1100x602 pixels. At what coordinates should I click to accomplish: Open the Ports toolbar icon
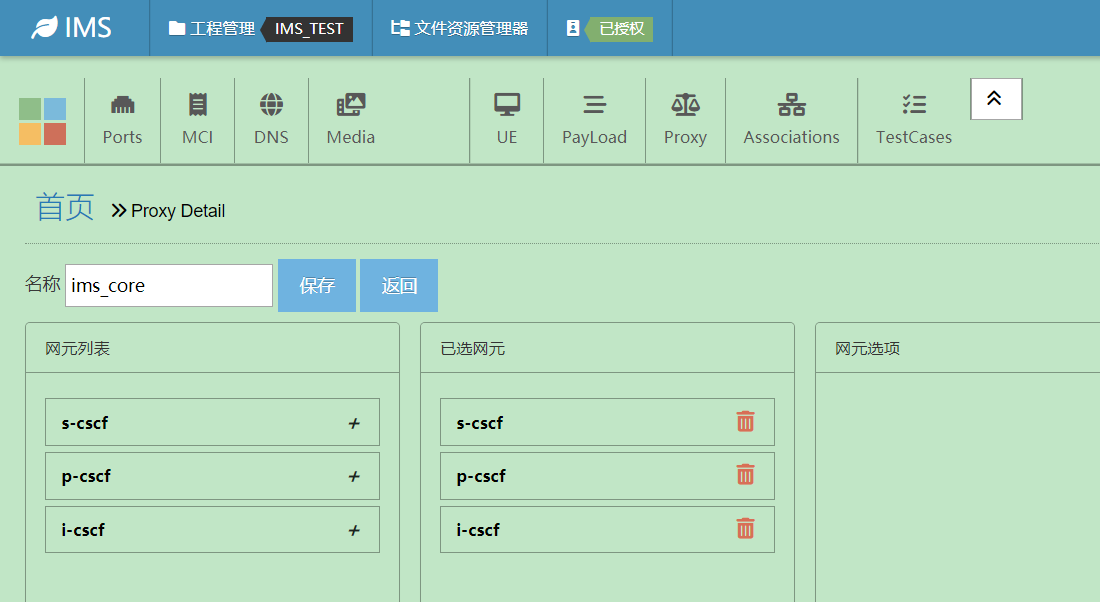[122, 105]
